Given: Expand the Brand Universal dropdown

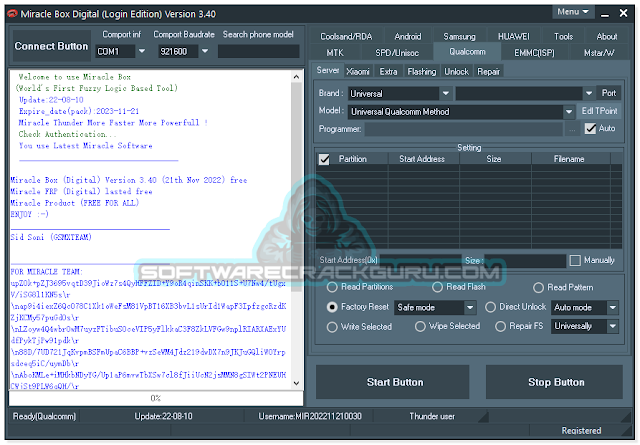Looking at the screenshot, I should click(x=445, y=93).
